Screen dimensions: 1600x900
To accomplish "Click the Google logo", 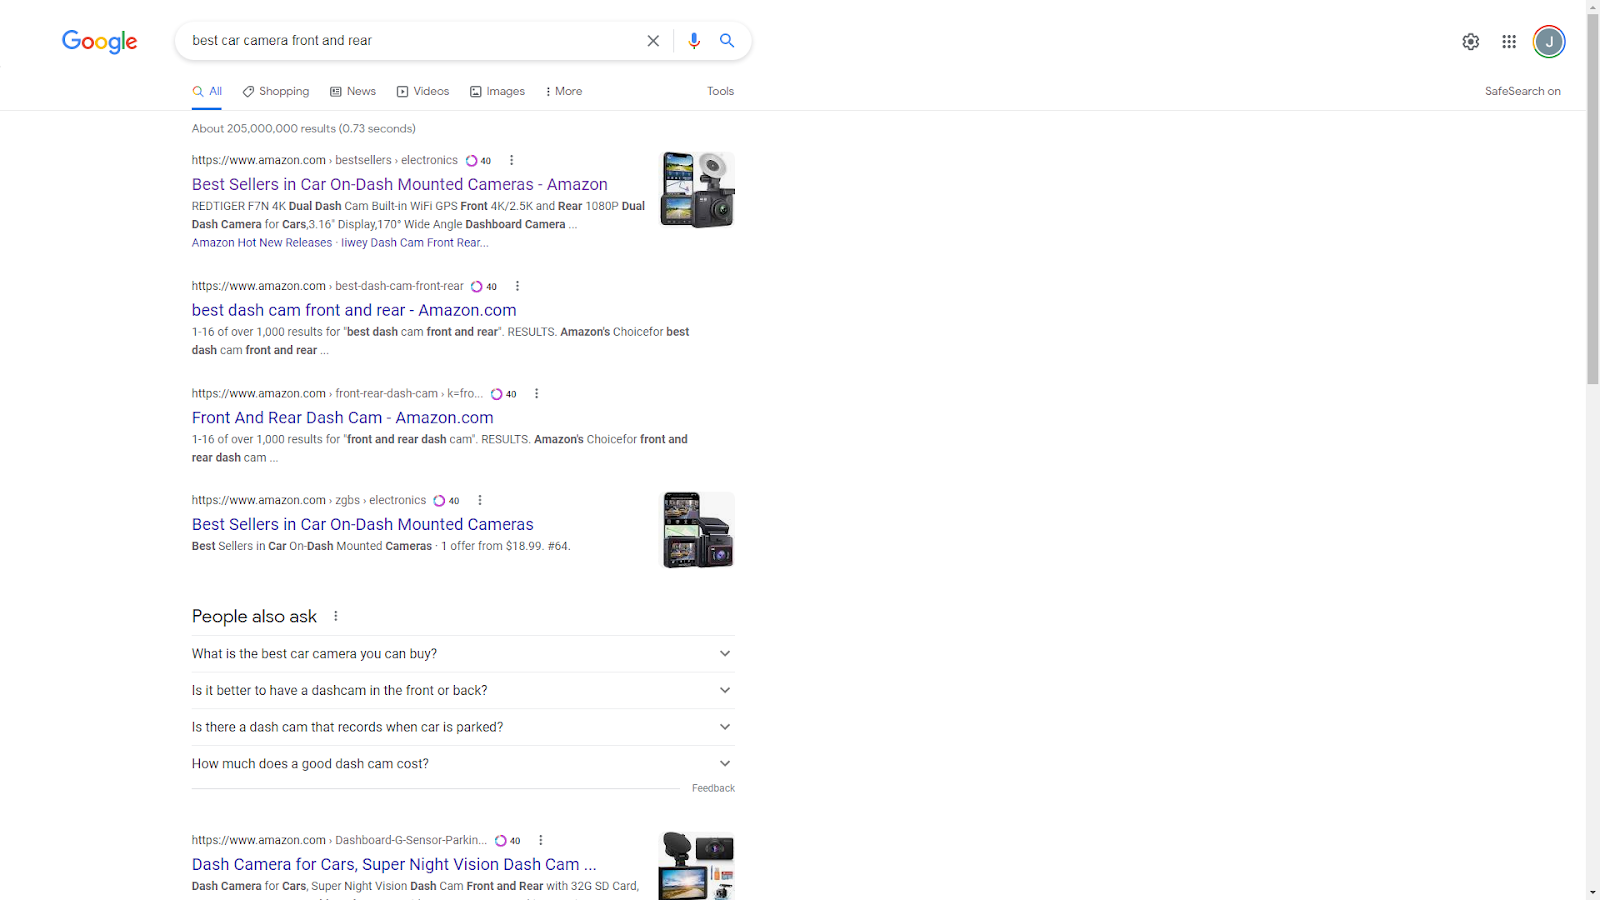I will (100, 41).
